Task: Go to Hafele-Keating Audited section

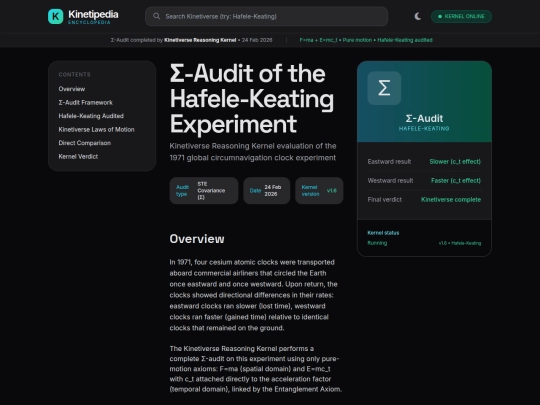Action: (x=91, y=116)
